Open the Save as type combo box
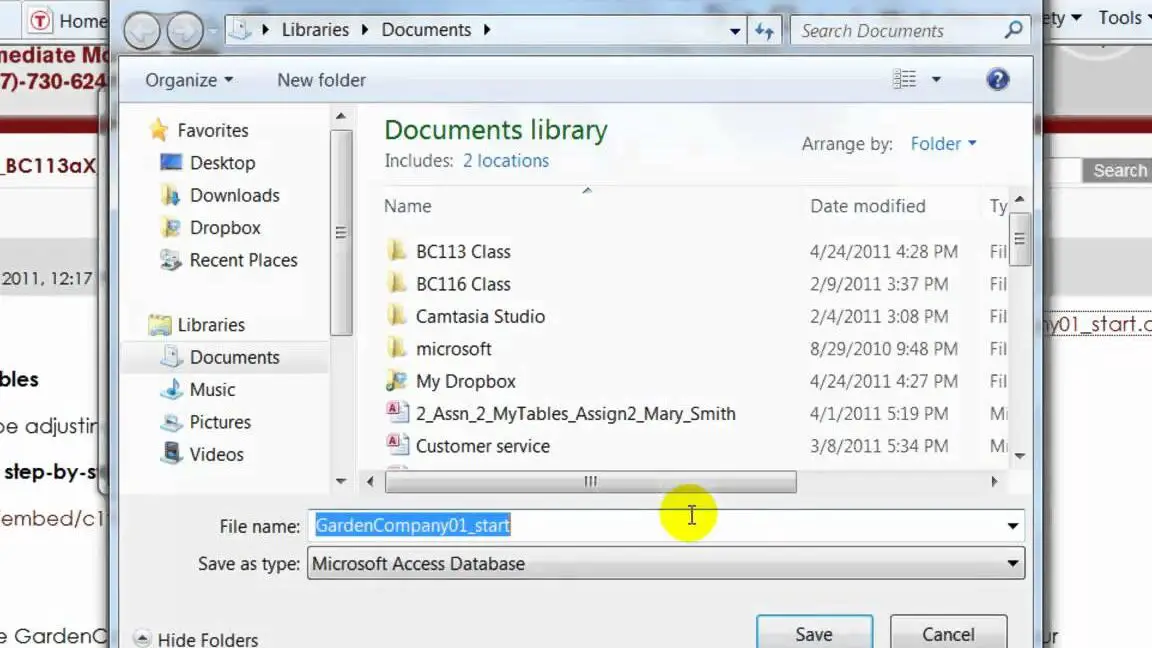Viewport: 1152px width, 648px height. click(666, 564)
